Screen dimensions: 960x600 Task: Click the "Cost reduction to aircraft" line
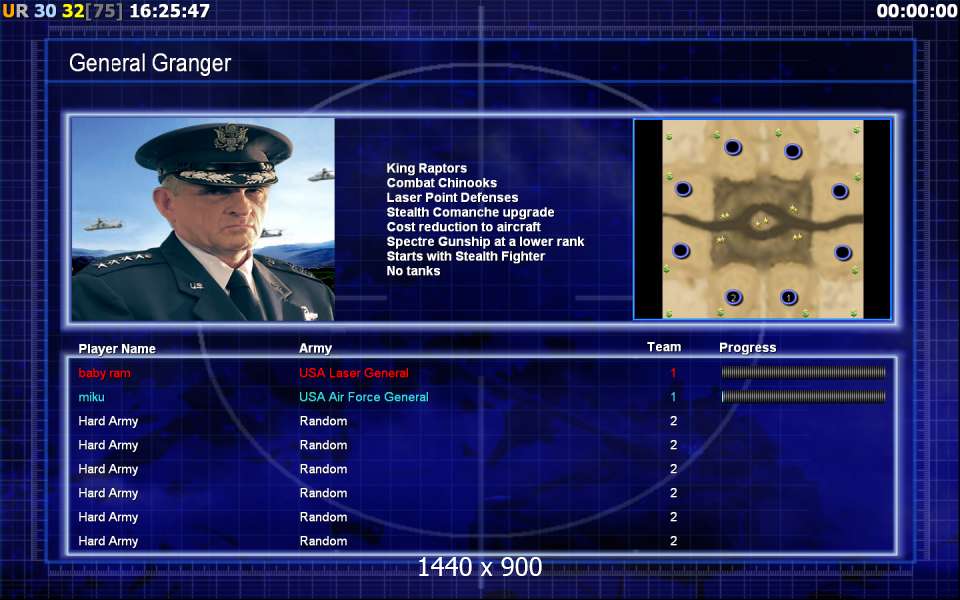(x=463, y=227)
